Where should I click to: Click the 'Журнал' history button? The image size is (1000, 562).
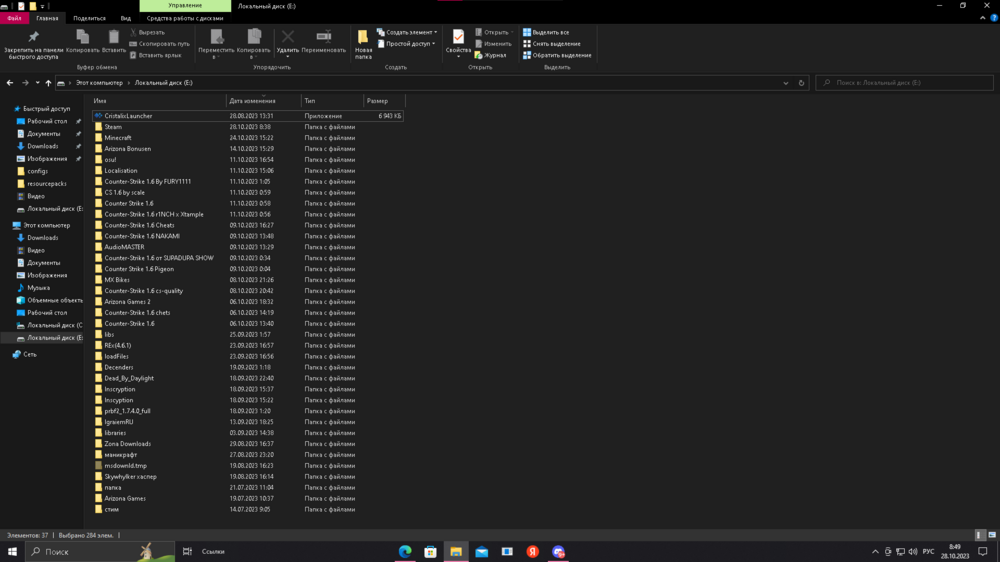click(490, 55)
